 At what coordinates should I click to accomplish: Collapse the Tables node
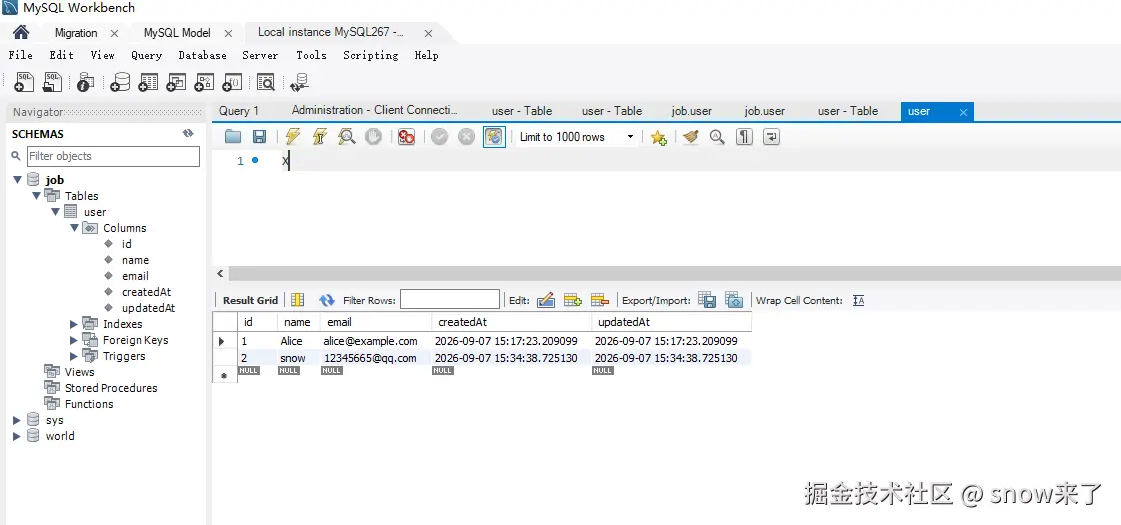point(36,196)
